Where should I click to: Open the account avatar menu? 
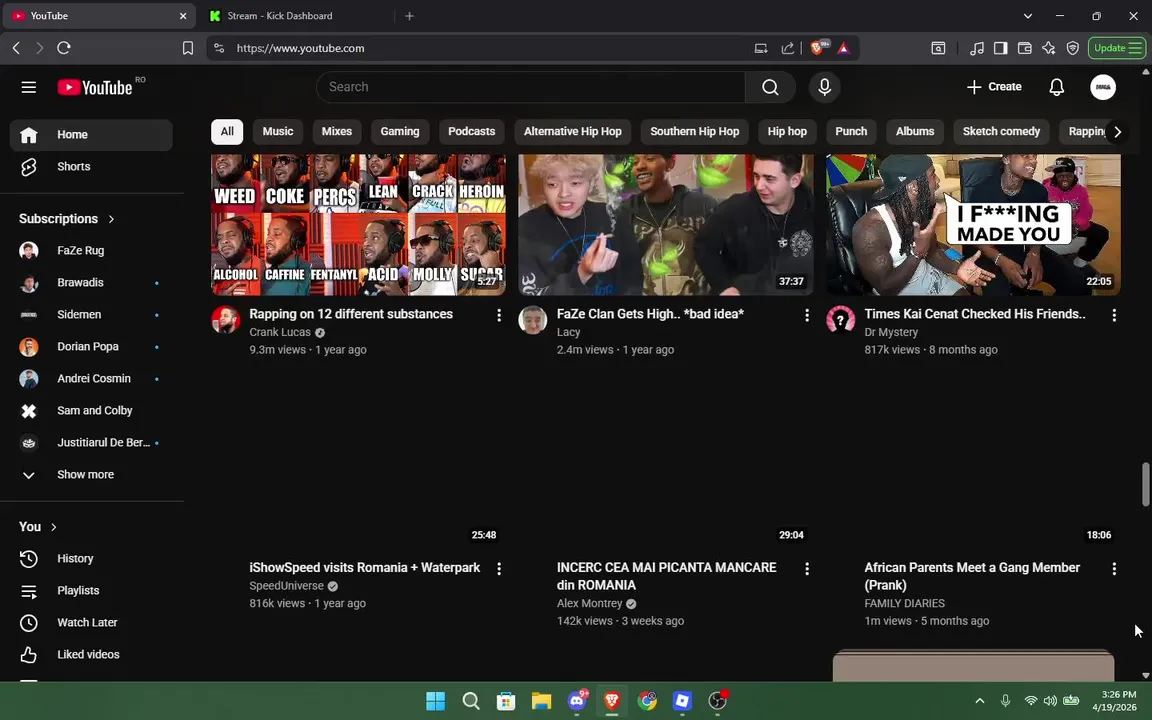(1103, 87)
